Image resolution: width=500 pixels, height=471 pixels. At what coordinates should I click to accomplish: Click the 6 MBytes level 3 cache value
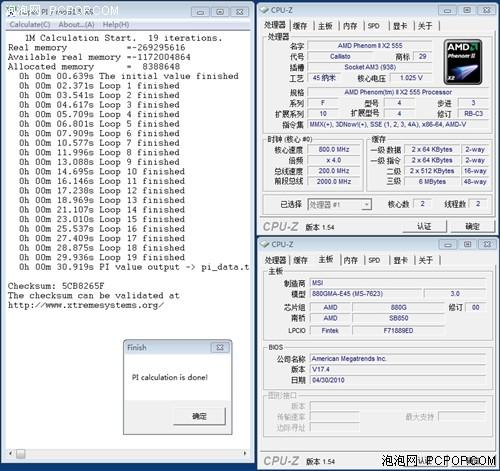[x=432, y=181]
